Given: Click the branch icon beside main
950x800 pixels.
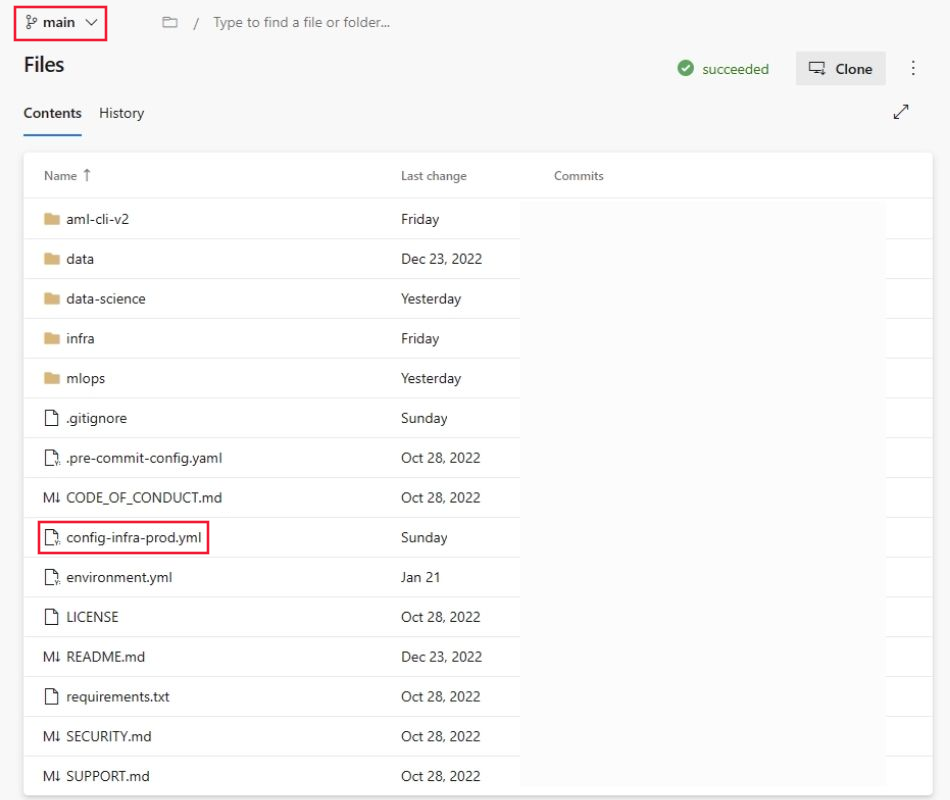Looking at the screenshot, I should coord(32,22).
